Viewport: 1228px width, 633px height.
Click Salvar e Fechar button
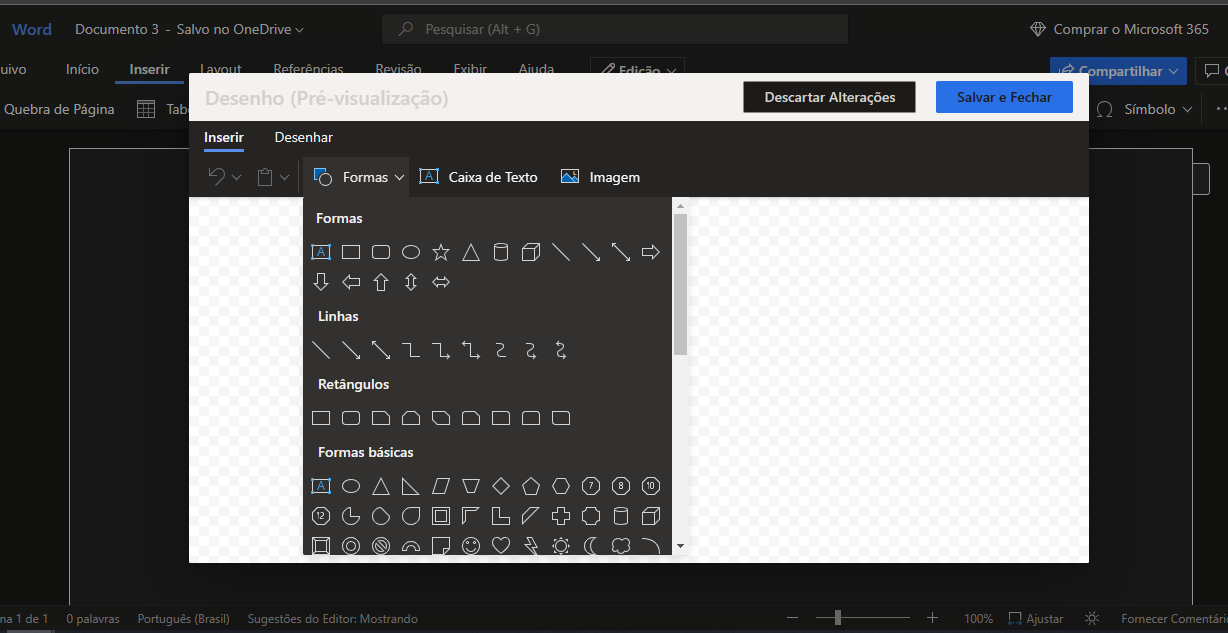tap(1004, 97)
